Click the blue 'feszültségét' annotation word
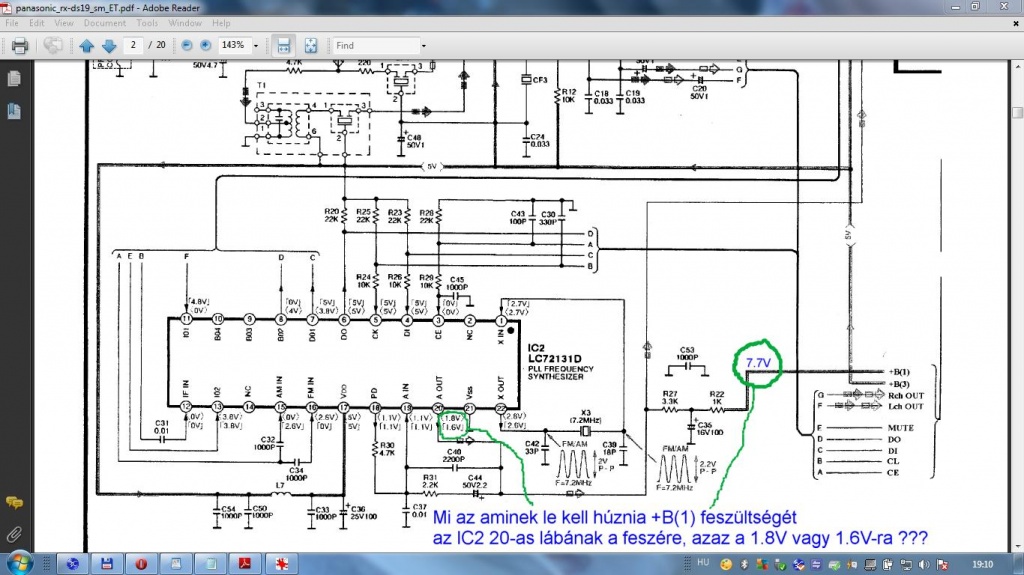This screenshot has width=1024, height=575. pyautogui.click(x=748, y=518)
